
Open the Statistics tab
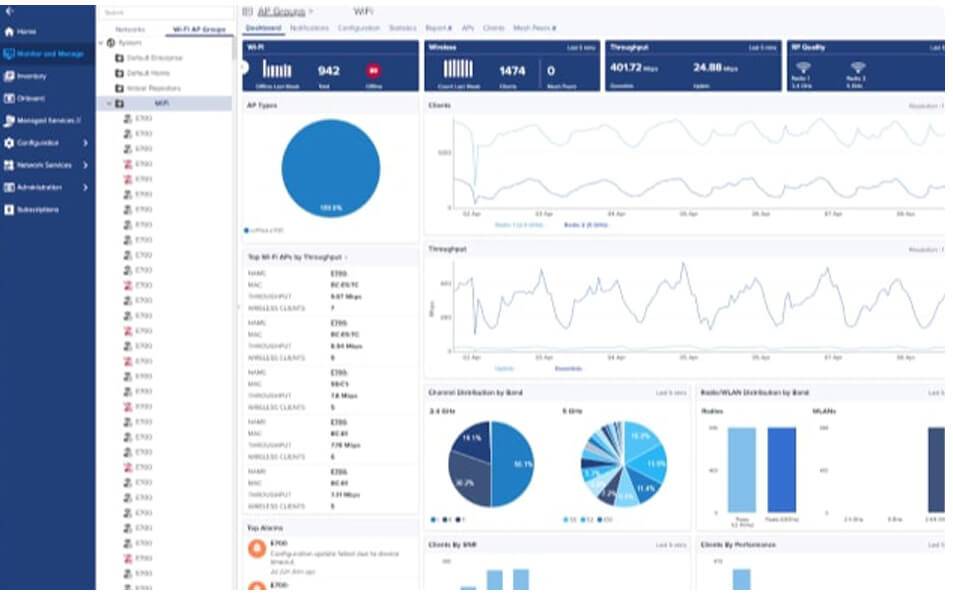(x=402, y=28)
